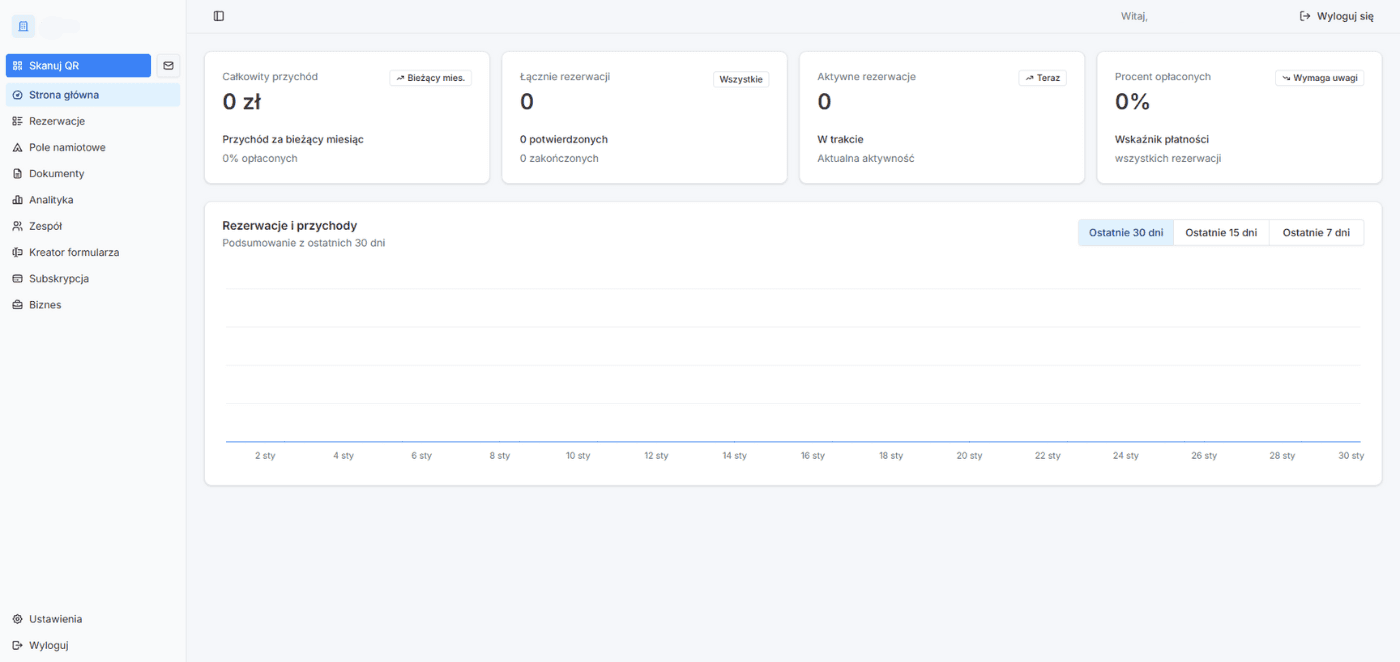Open the mail envelope icon button
The image size is (1400, 662).
(168, 65)
